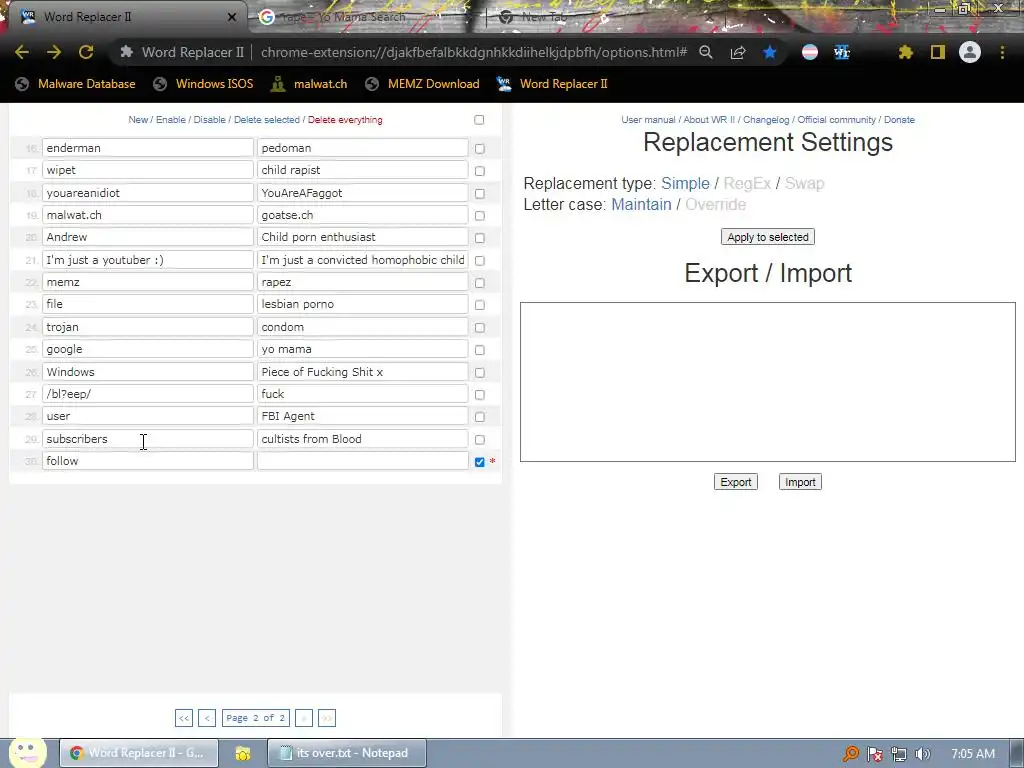Screen dimensions: 1024x768
Task: Open the smiley Start button
Action: (27, 753)
